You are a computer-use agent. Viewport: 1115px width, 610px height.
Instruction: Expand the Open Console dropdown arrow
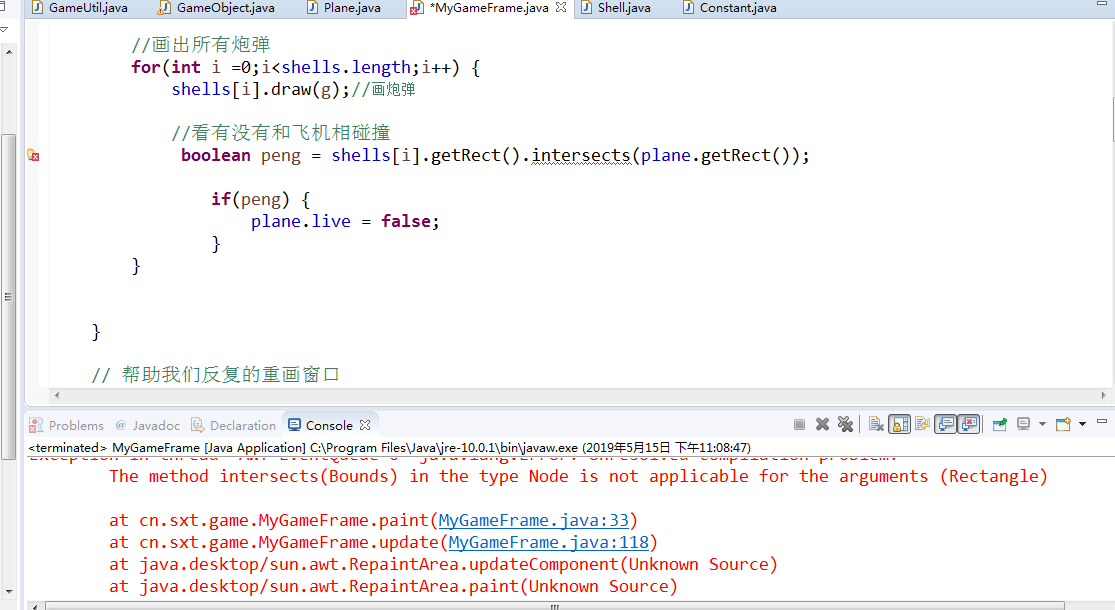[1082, 424]
